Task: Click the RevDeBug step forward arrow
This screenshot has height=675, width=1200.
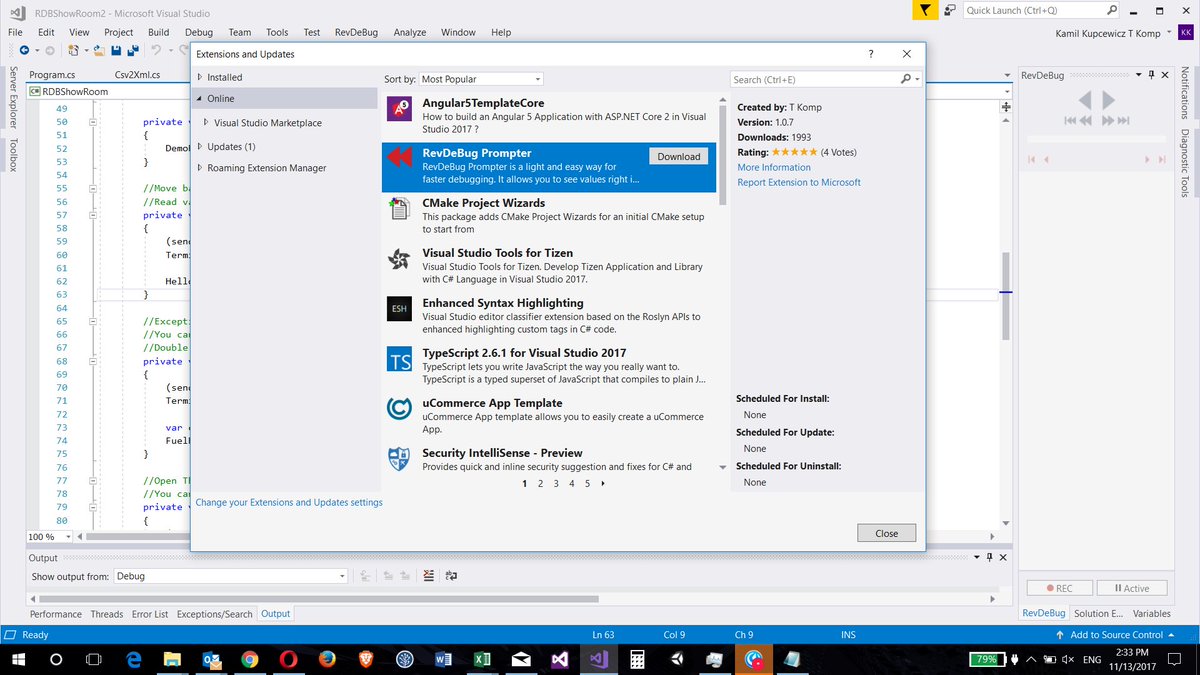Action: coord(1108,100)
